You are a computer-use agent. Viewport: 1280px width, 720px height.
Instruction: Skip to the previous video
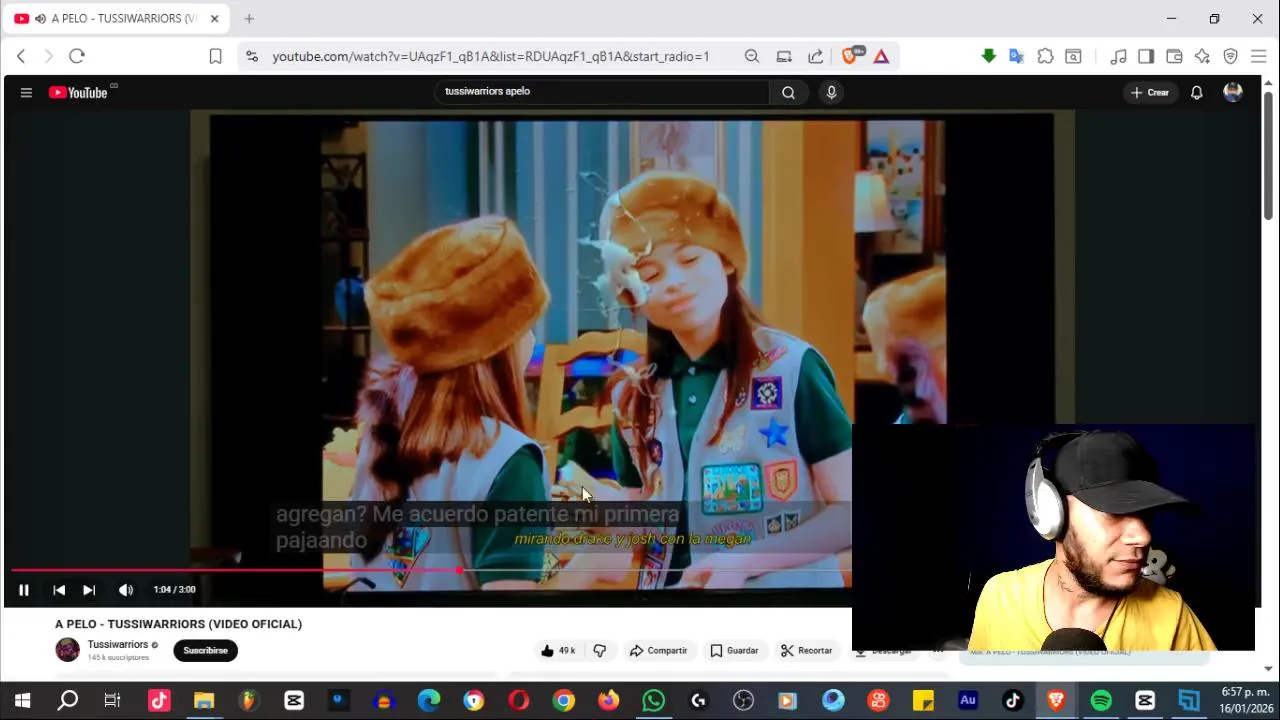59,590
